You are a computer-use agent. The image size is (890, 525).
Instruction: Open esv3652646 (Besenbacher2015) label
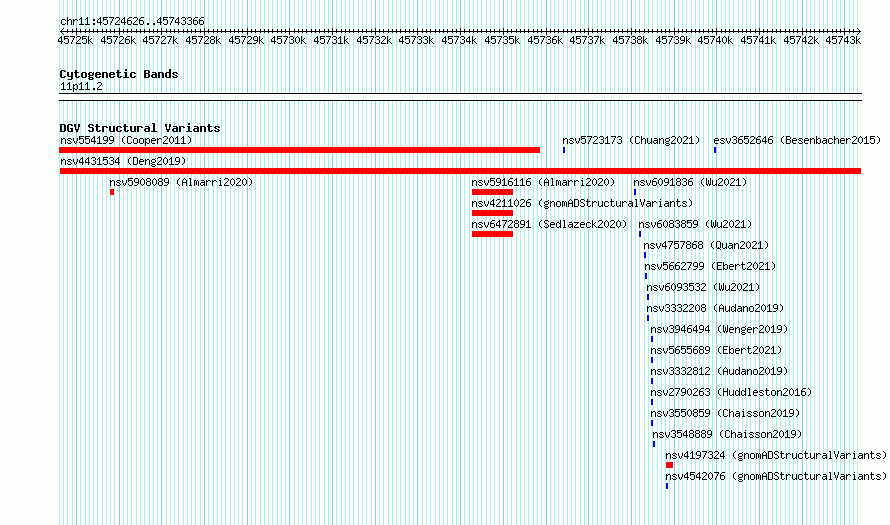[x=797, y=140]
